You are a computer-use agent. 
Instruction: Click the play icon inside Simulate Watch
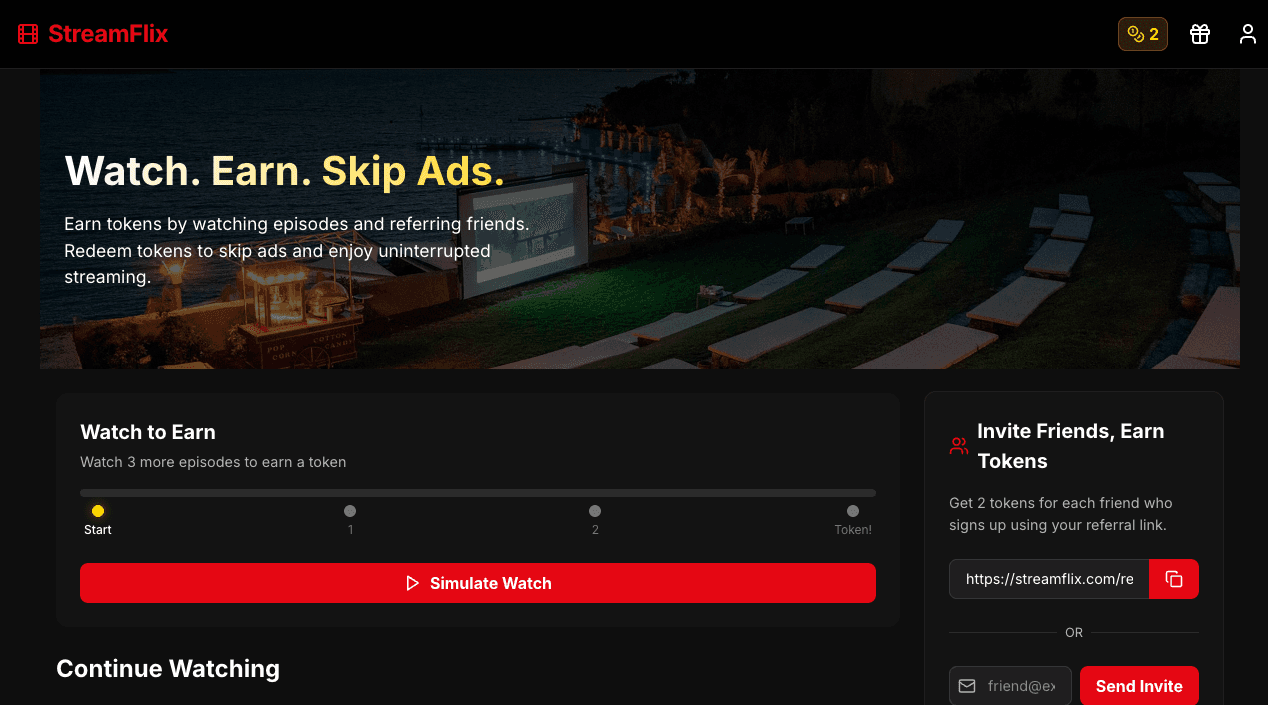pos(413,582)
